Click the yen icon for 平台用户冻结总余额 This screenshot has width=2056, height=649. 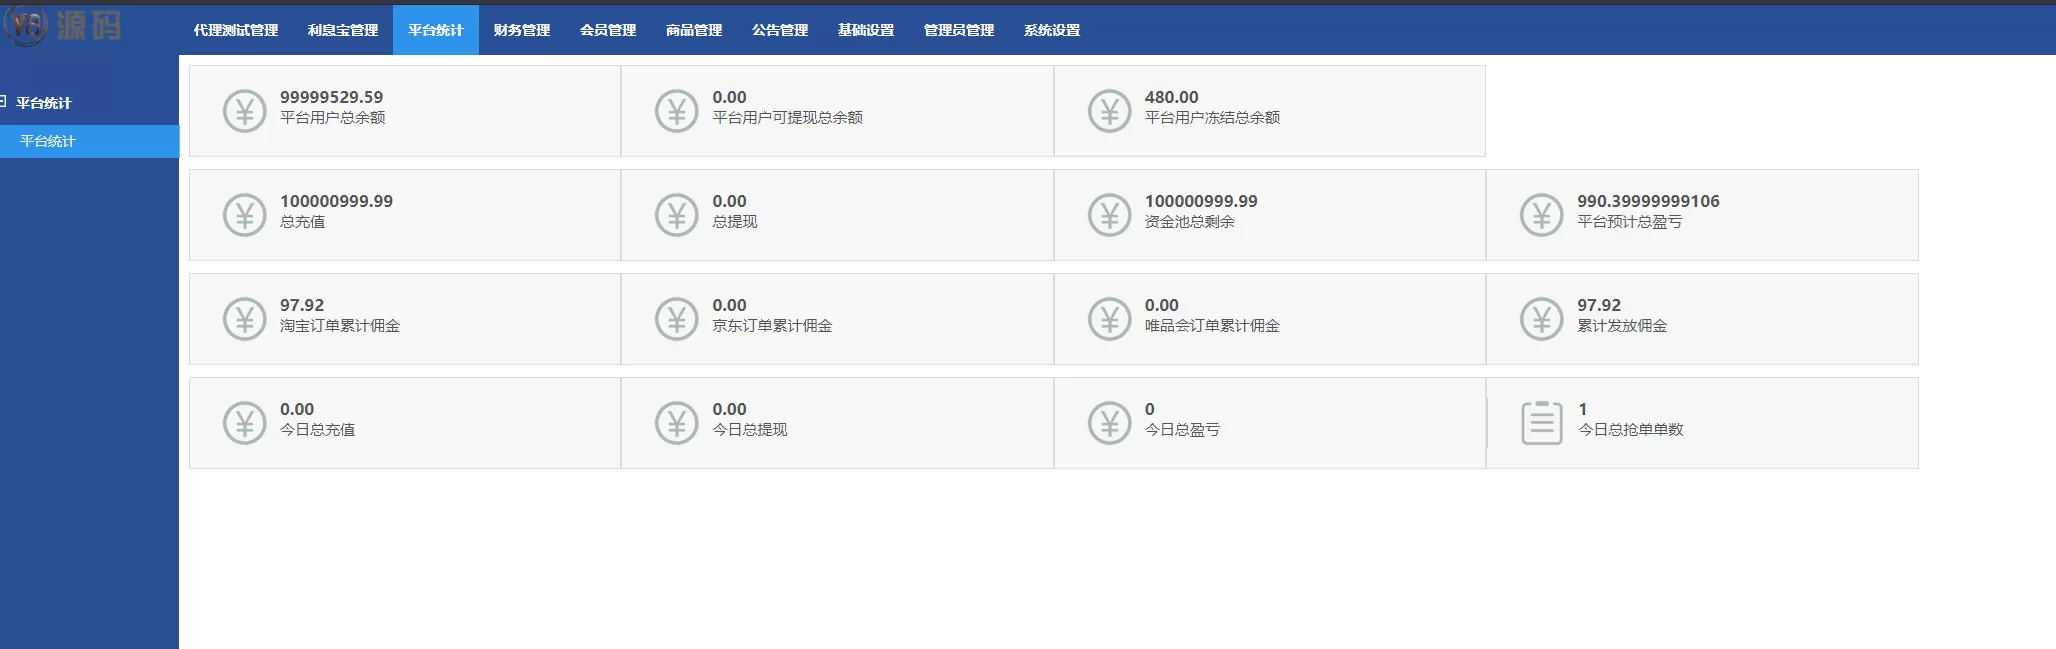1109,111
